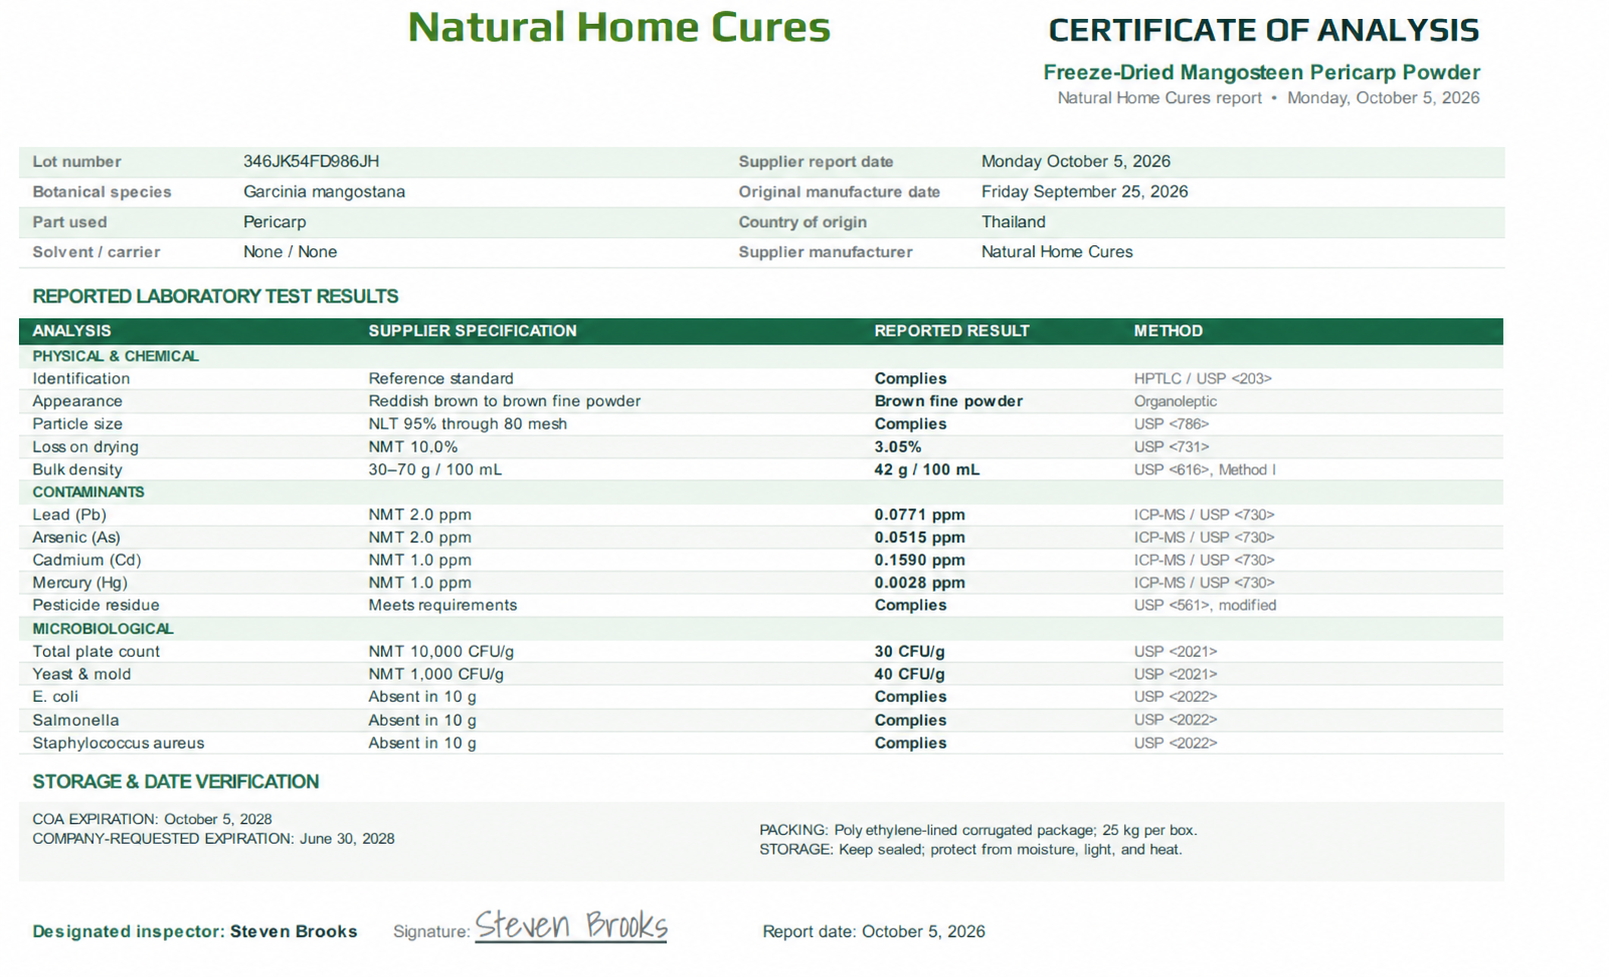Click the E. coli row label
The height and width of the screenshot is (977, 1609).
(x=55, y=697)
